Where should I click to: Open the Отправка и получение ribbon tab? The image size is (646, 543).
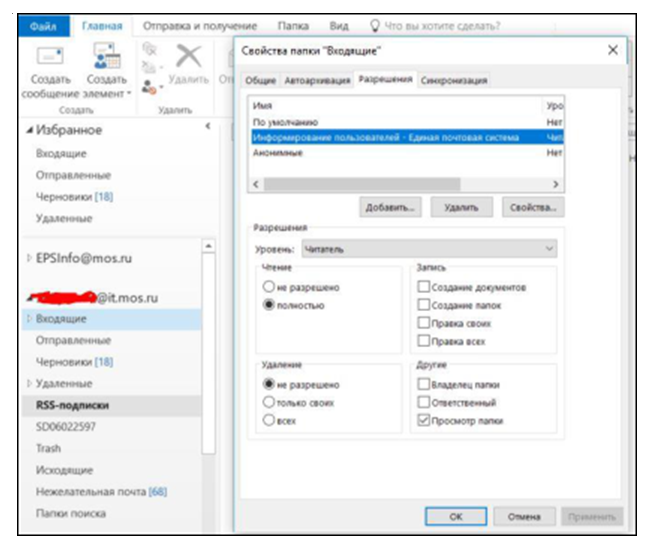(200, 26)
